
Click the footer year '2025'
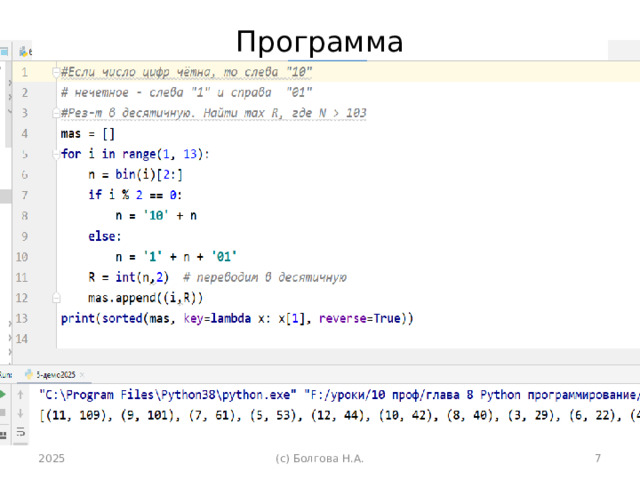tap(51, 458)
